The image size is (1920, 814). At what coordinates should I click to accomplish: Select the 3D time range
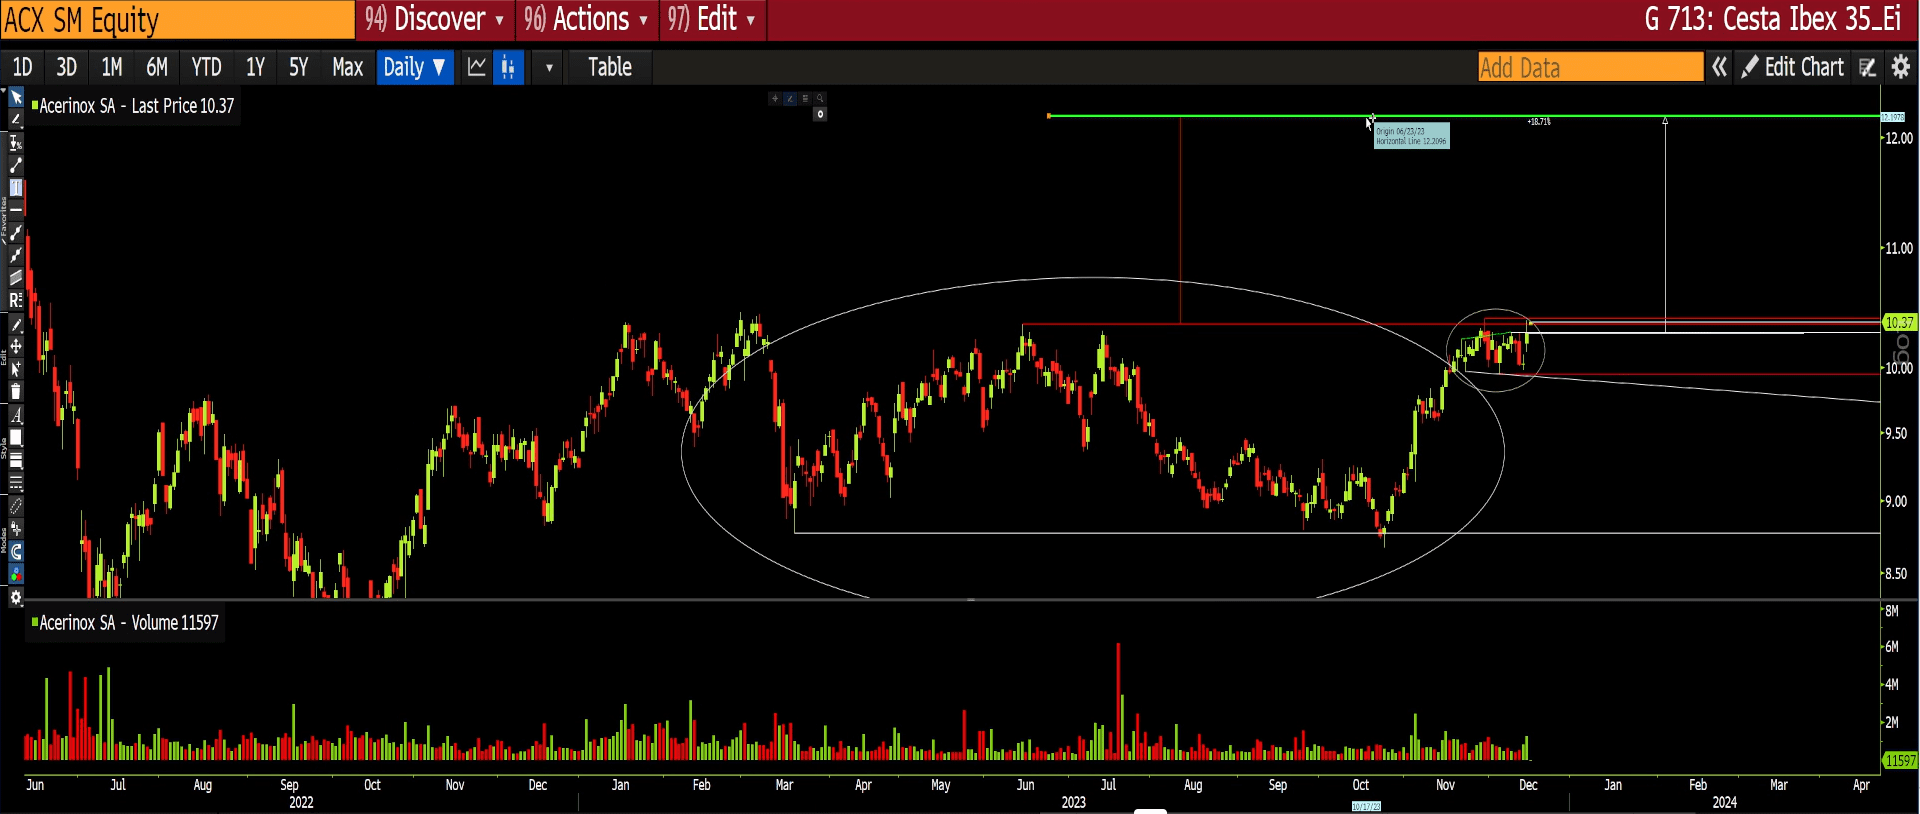(x=67, y=67)
